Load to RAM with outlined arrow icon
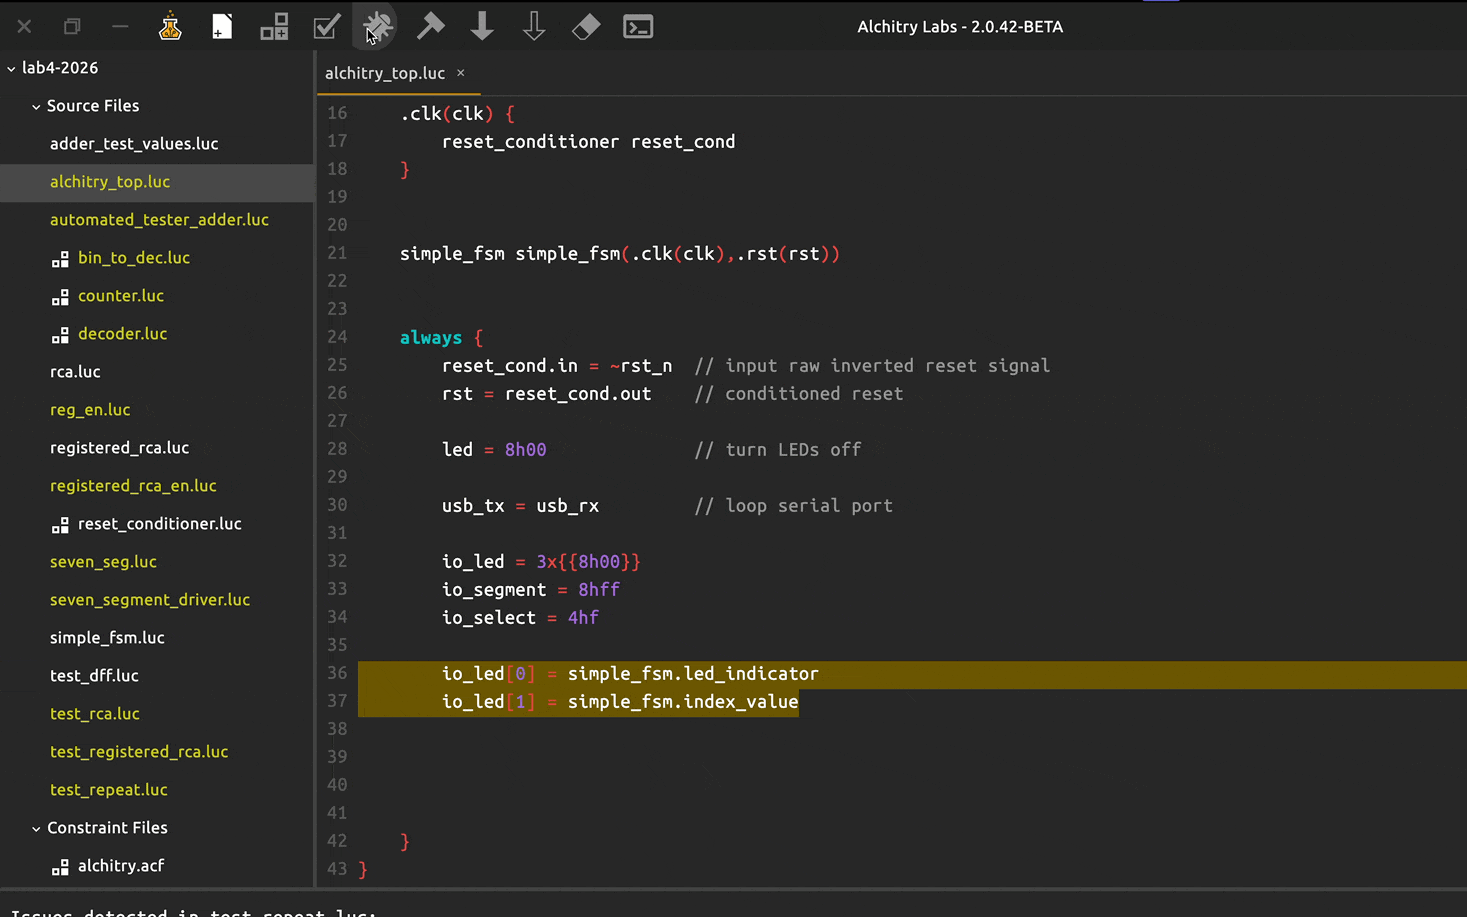Viewport: 1467px width, 917px height. point(534,27)
